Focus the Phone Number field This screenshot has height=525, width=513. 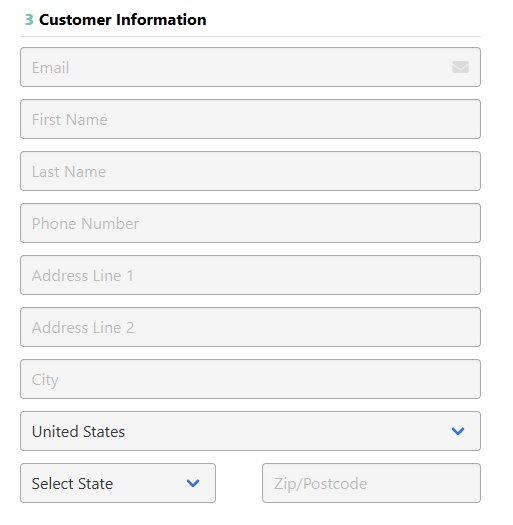click(250, 223)
